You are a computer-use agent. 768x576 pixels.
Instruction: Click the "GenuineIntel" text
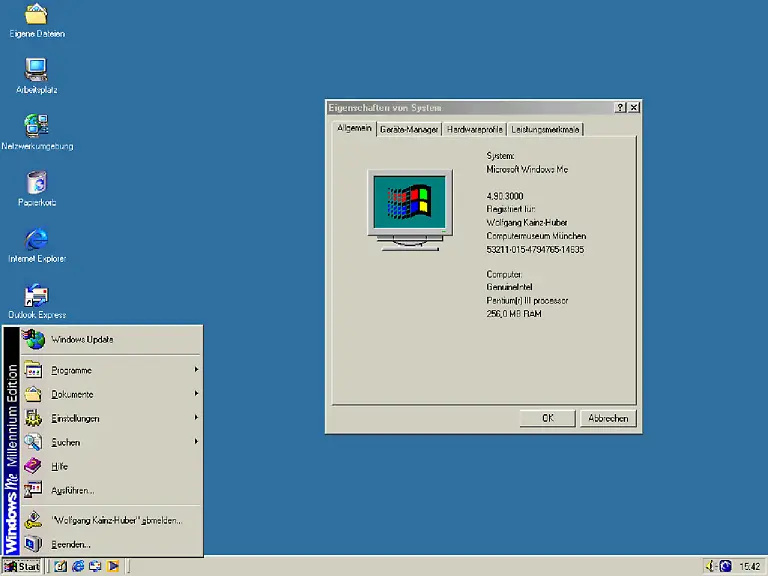tap(509, 287)
